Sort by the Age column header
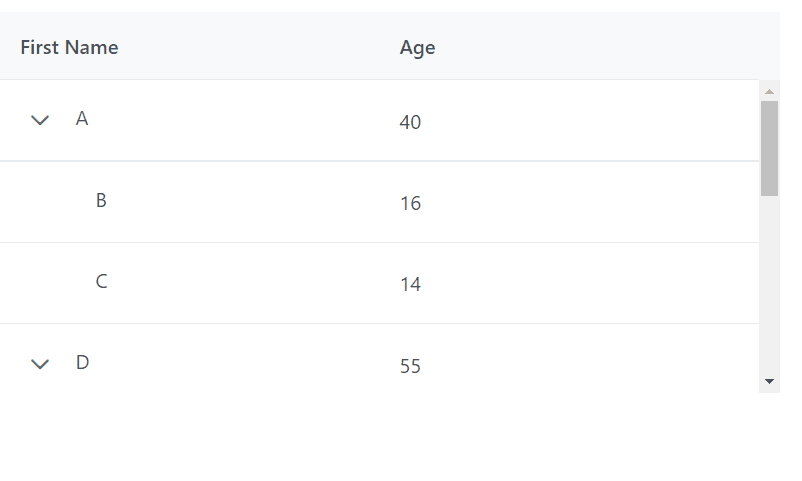This screenshot has height=481, width=802. coord(417,47)
